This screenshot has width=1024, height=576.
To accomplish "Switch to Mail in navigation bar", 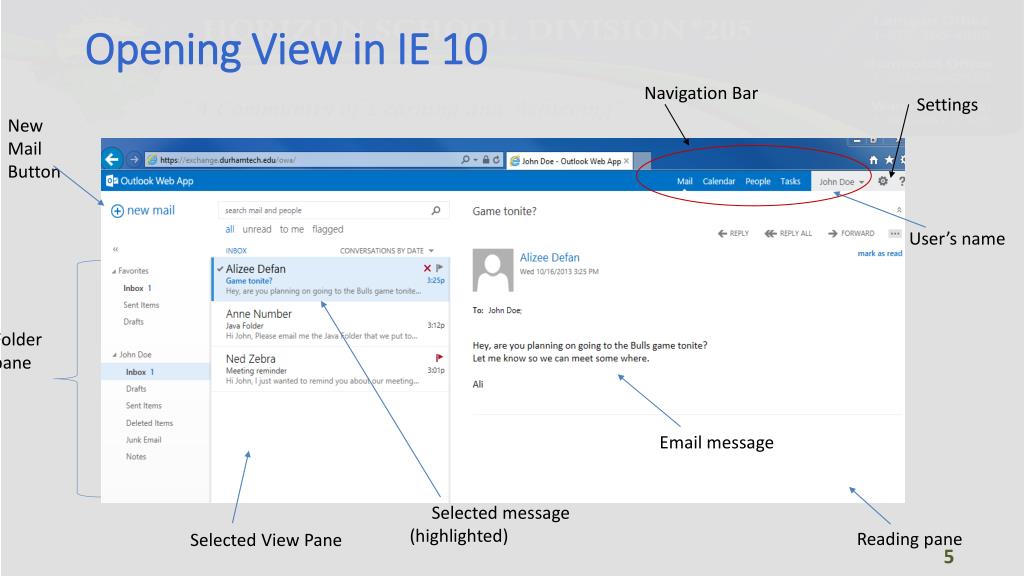I will pos(684,181).
